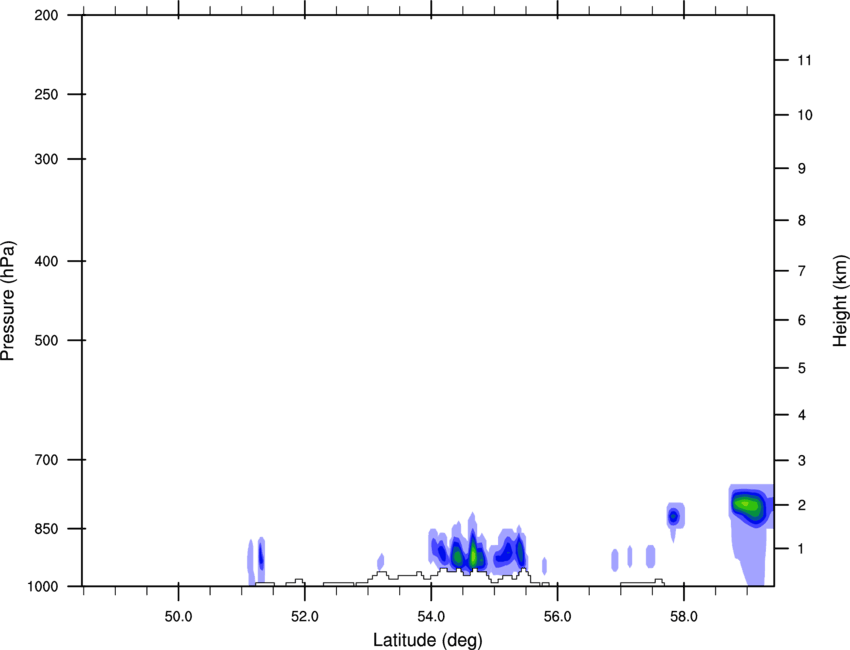Click the 50.0 latitude tick label
Image resolution: width=850 pixels, height=650 pixels.
(x=178, y=617)
